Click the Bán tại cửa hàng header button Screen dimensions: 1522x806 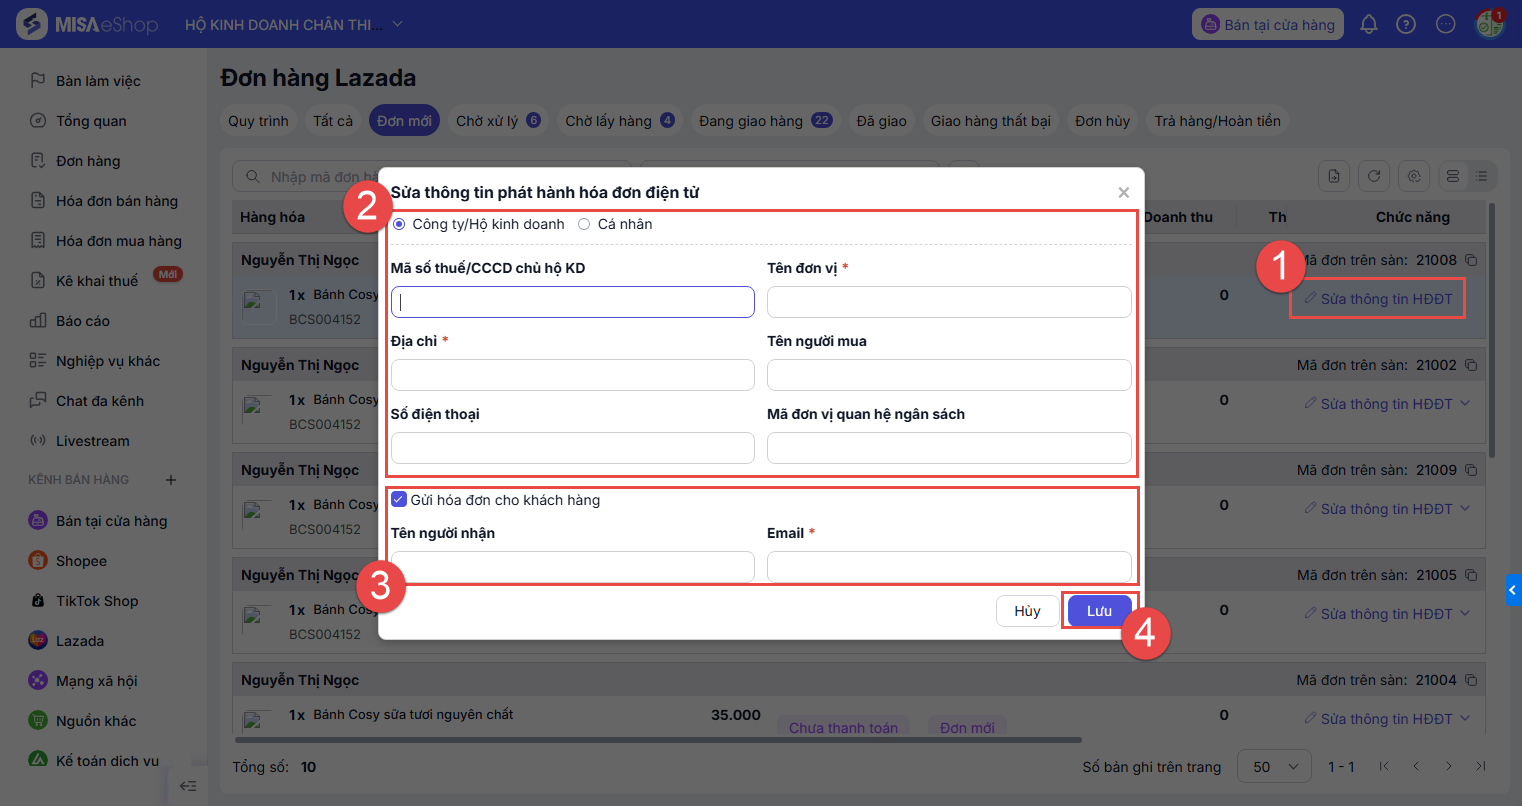1268,24
